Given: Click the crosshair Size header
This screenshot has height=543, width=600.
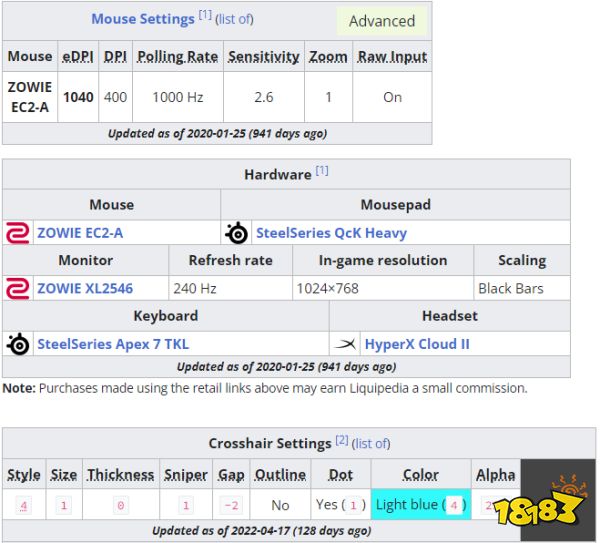Looking at the screenshot, I should click(x=64, y=475).
